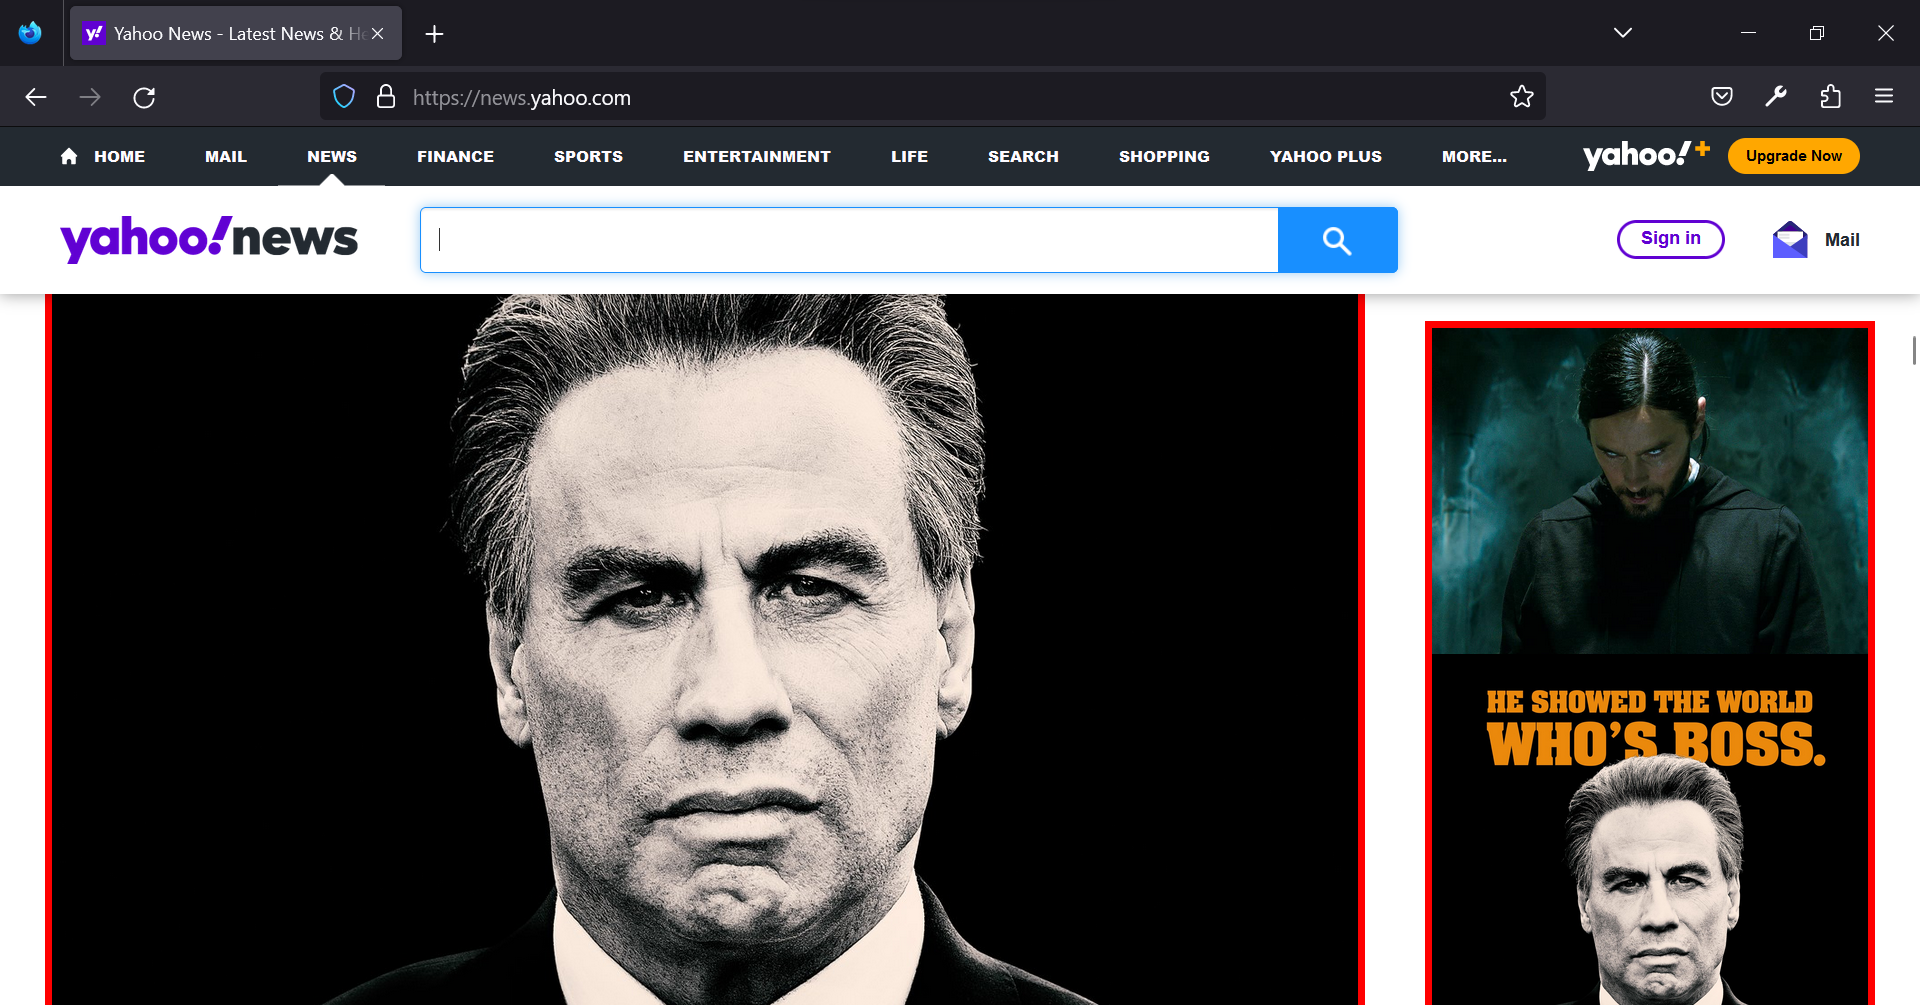Open a new tab with plus button
Screen dimensions: 1920x1005
click(x=434, y=34)
